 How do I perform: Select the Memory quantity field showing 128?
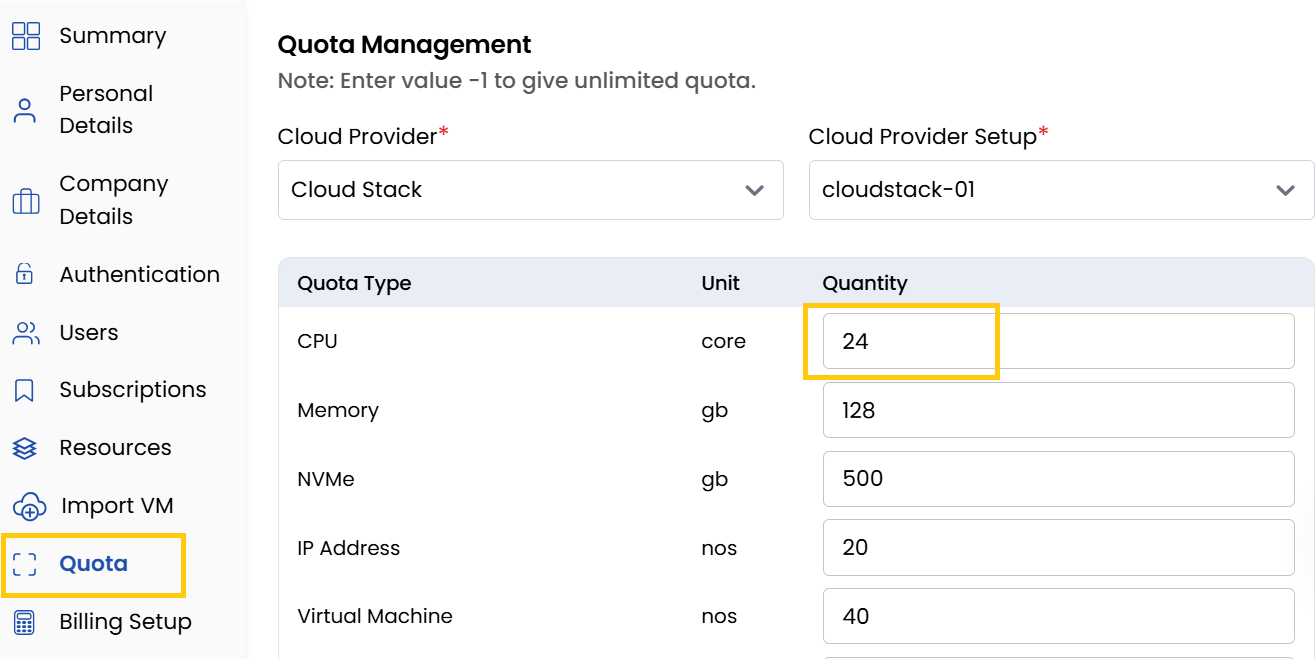point(1058,410)
